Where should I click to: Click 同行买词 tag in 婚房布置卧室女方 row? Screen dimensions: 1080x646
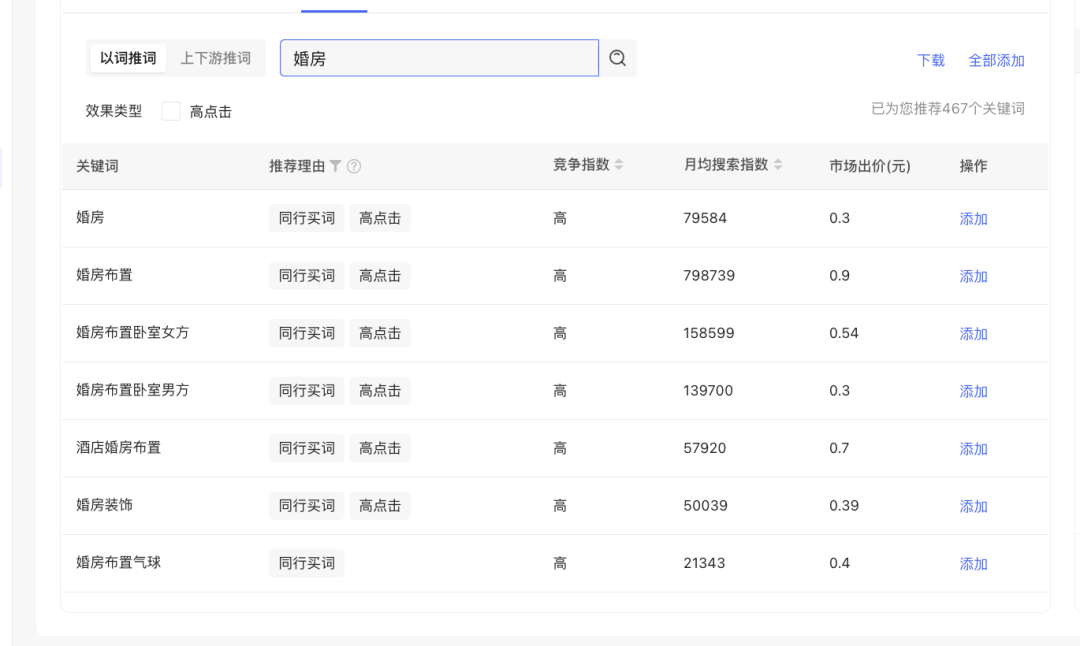[x=307, y=333]
